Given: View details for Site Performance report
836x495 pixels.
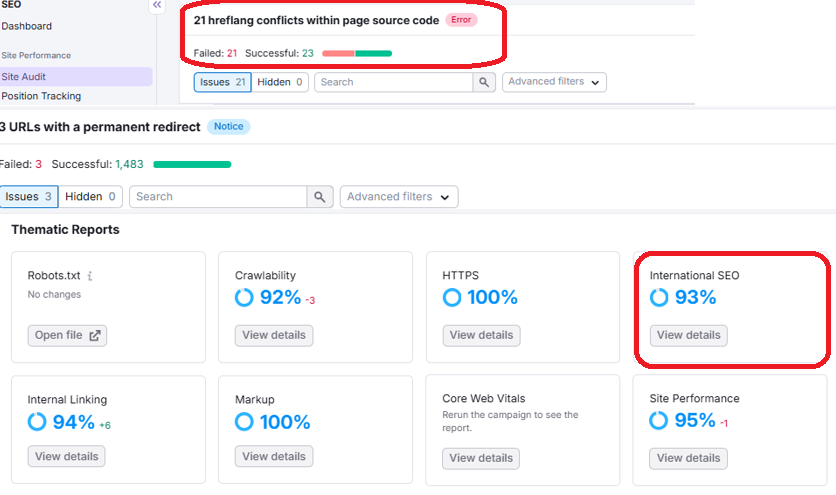Looking at the screenshot, I should click(x=688, y=458).
